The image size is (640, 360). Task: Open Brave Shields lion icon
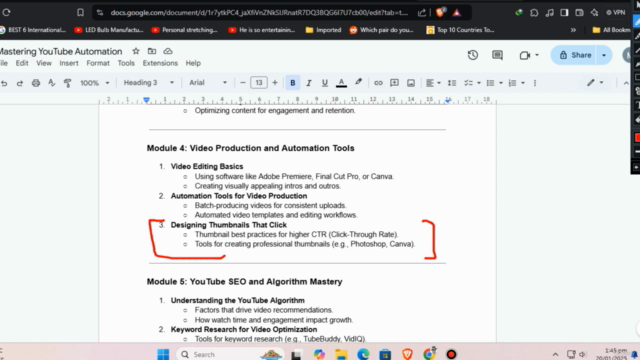(x=440, y=12)
